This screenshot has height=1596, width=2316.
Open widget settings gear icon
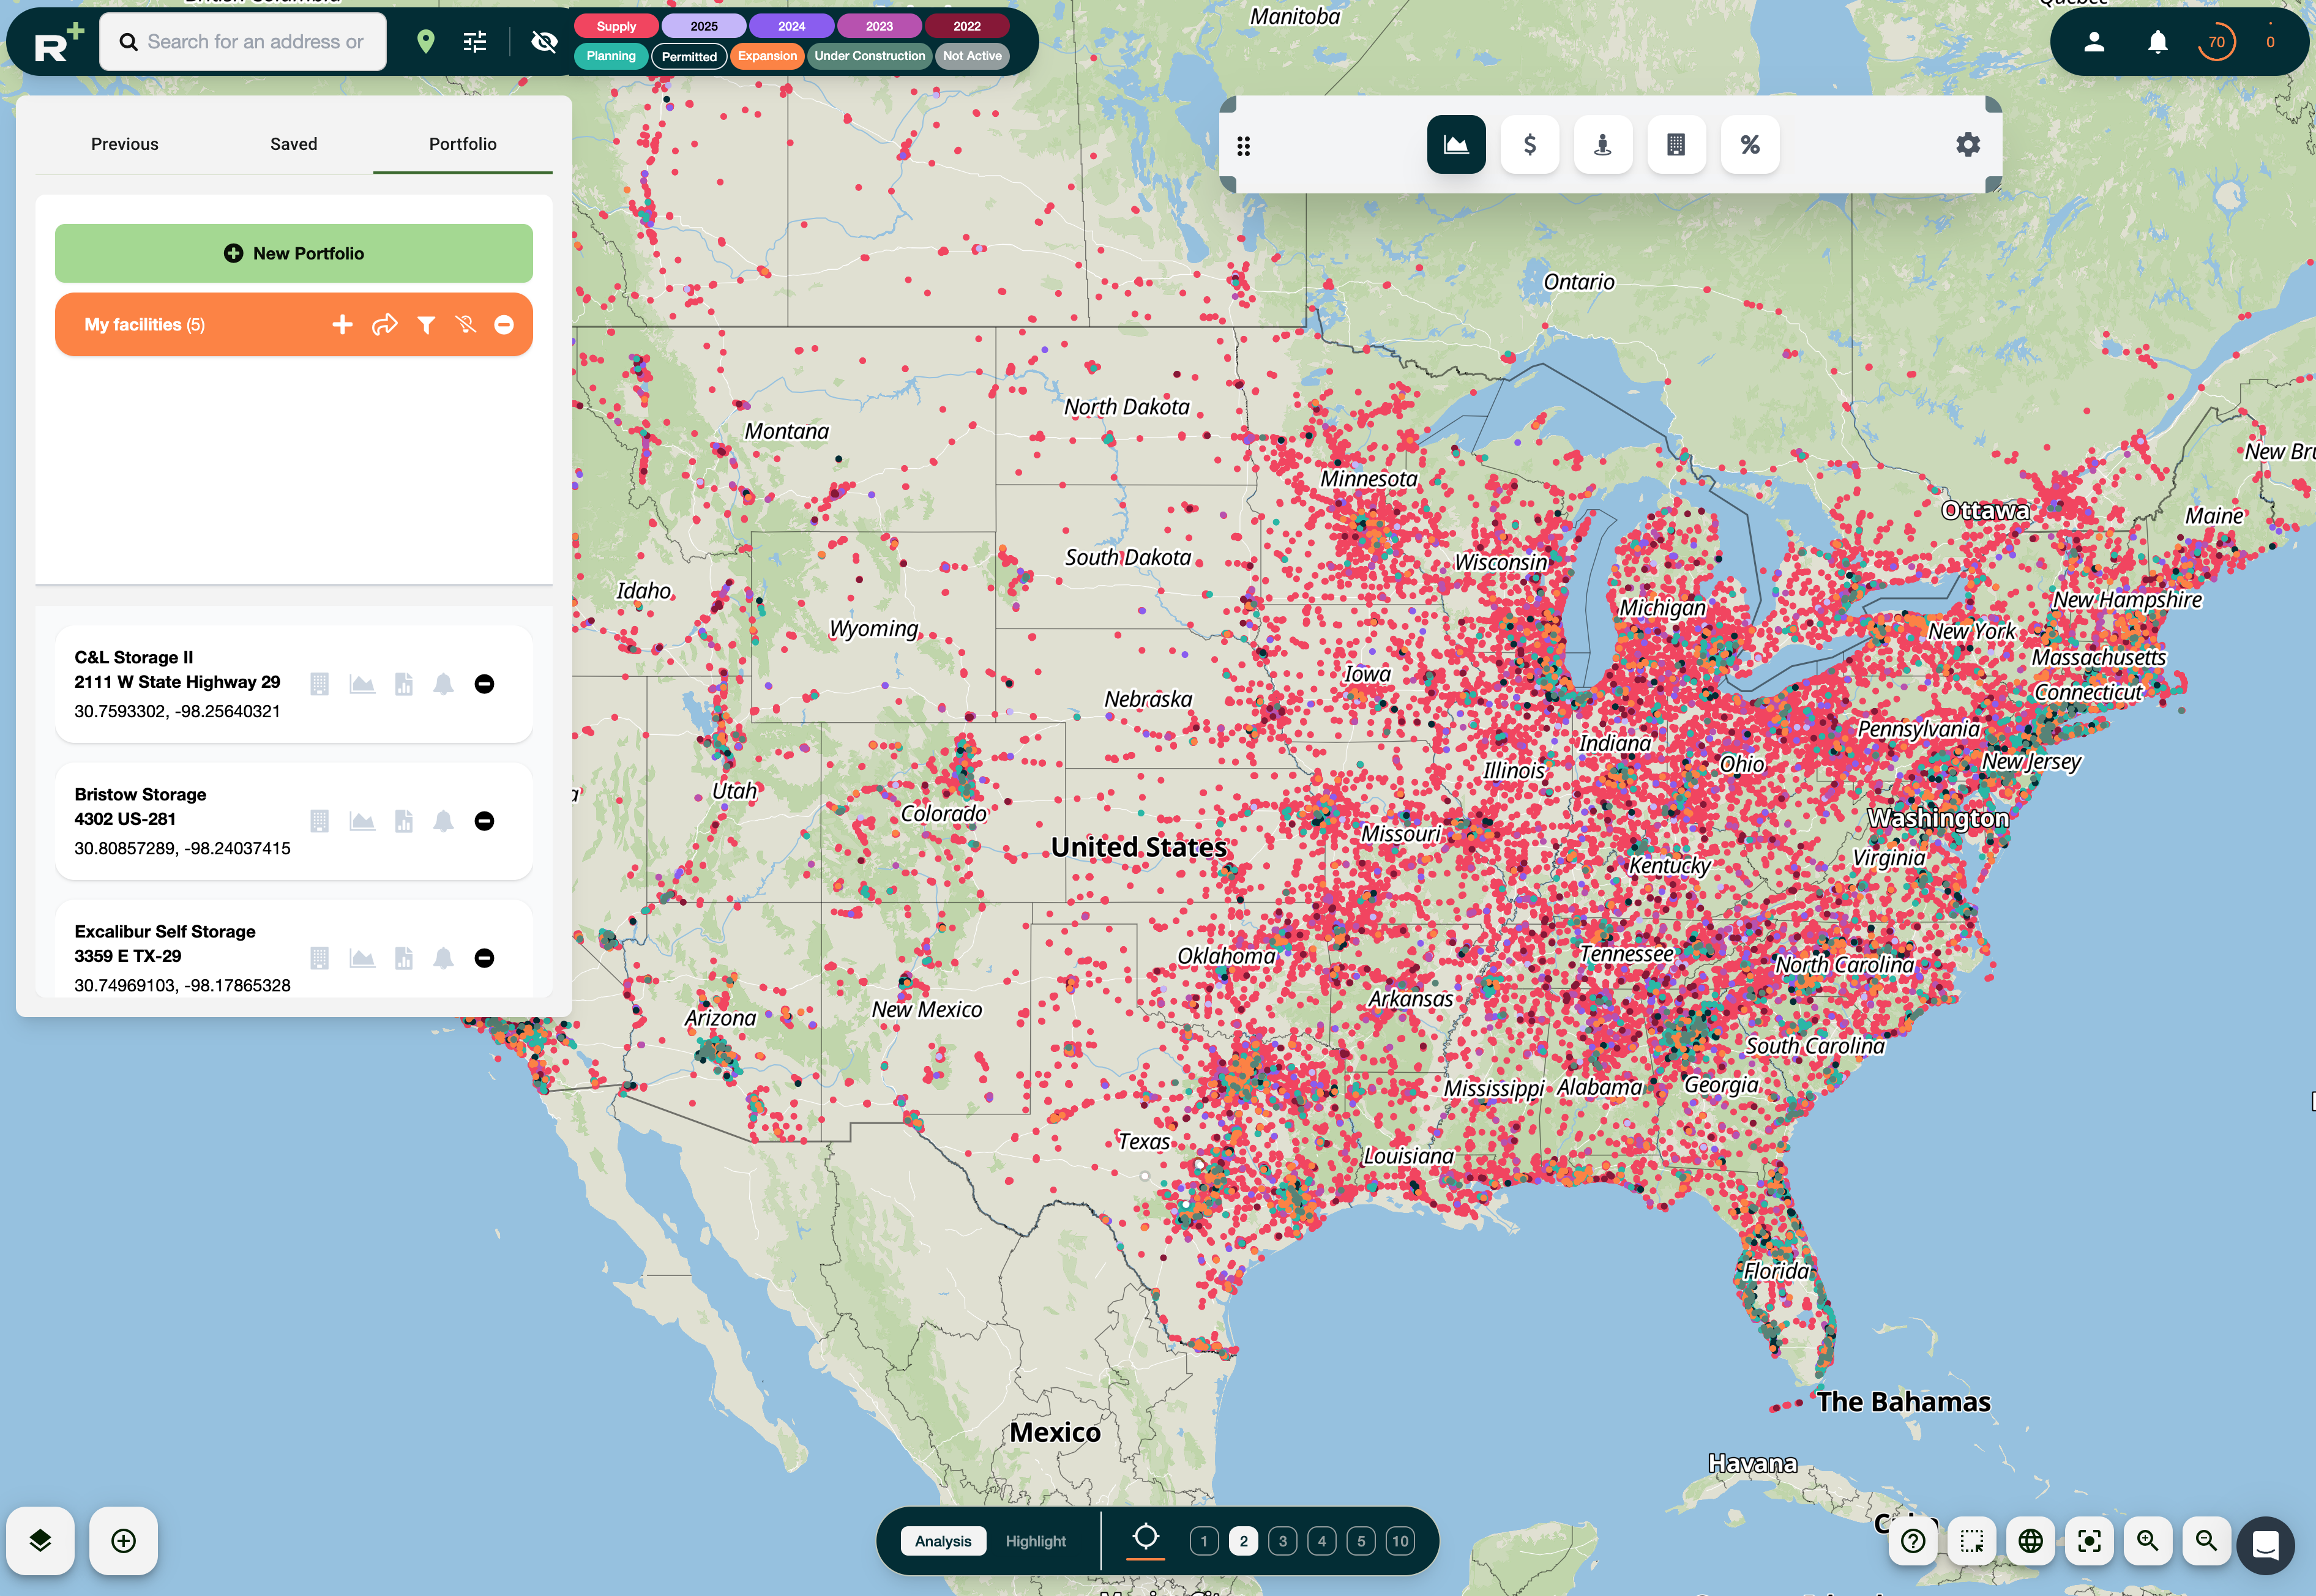coord(1967,145)
